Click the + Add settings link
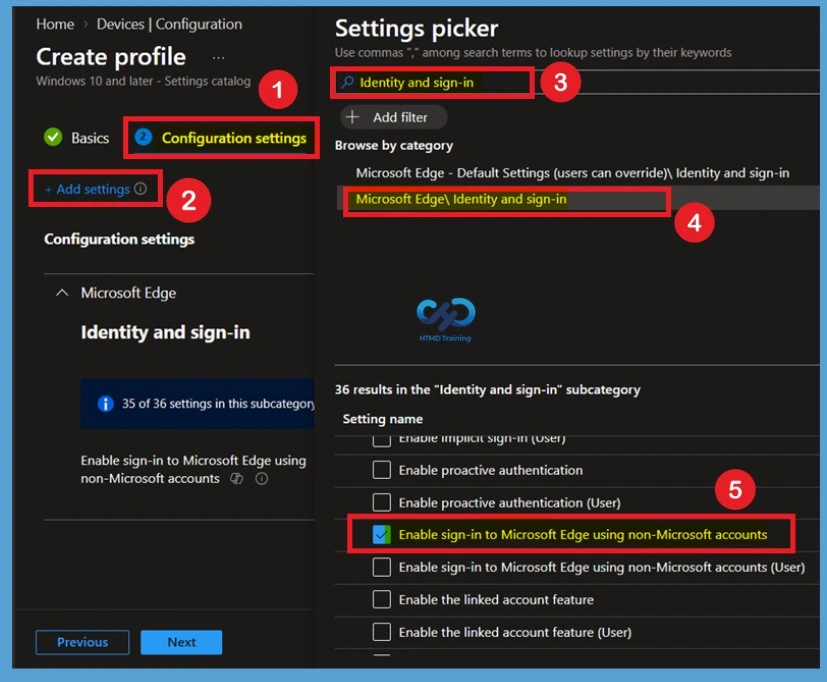 [x=87, y=189]
